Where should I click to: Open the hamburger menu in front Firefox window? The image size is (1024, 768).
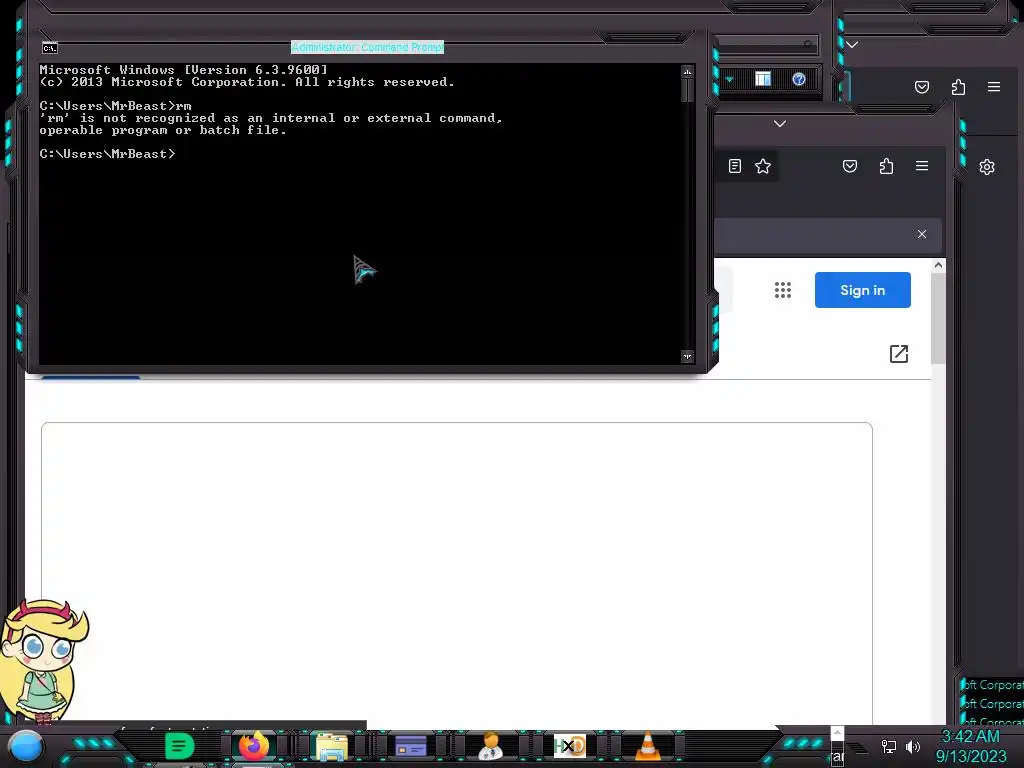[921, 166]
